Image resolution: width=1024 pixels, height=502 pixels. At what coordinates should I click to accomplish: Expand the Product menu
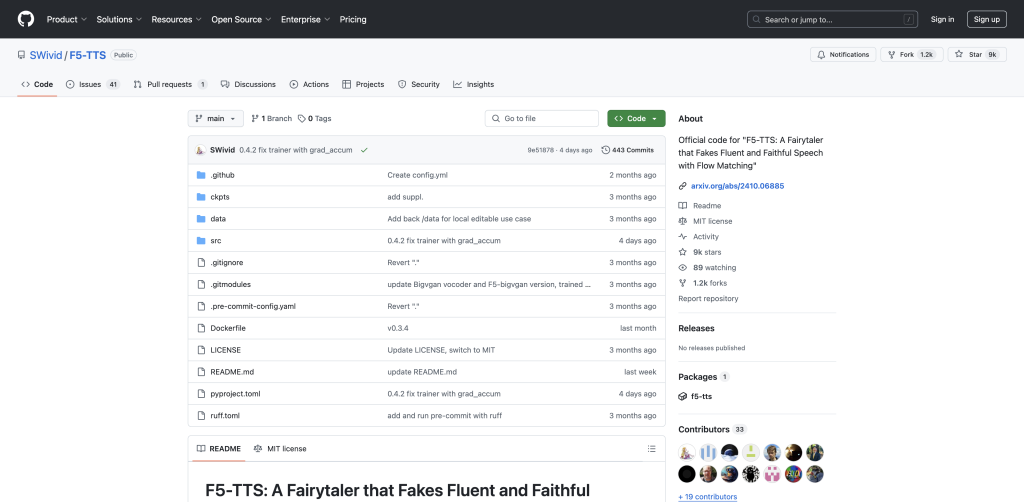(67, 20)
